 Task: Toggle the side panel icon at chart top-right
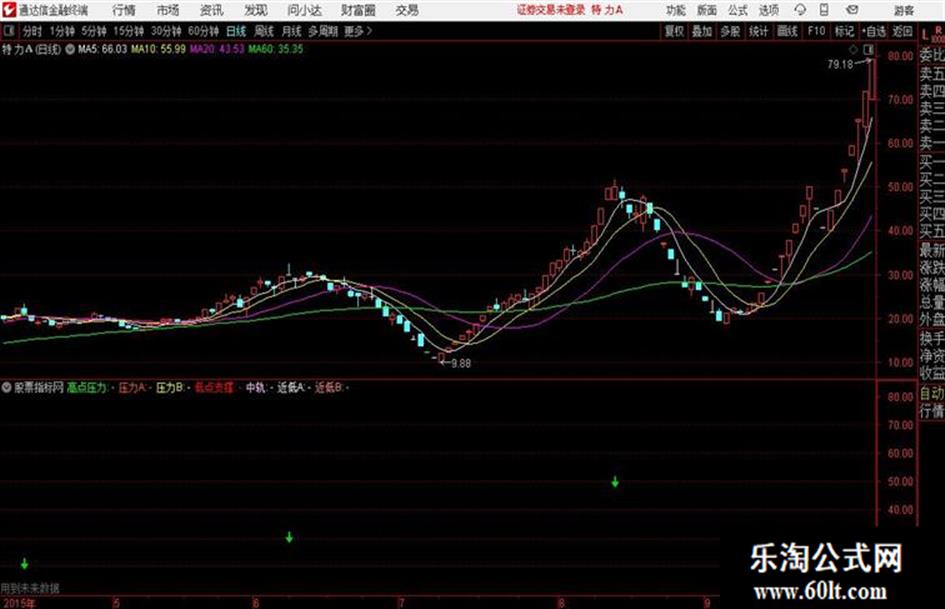pos(868,49)
